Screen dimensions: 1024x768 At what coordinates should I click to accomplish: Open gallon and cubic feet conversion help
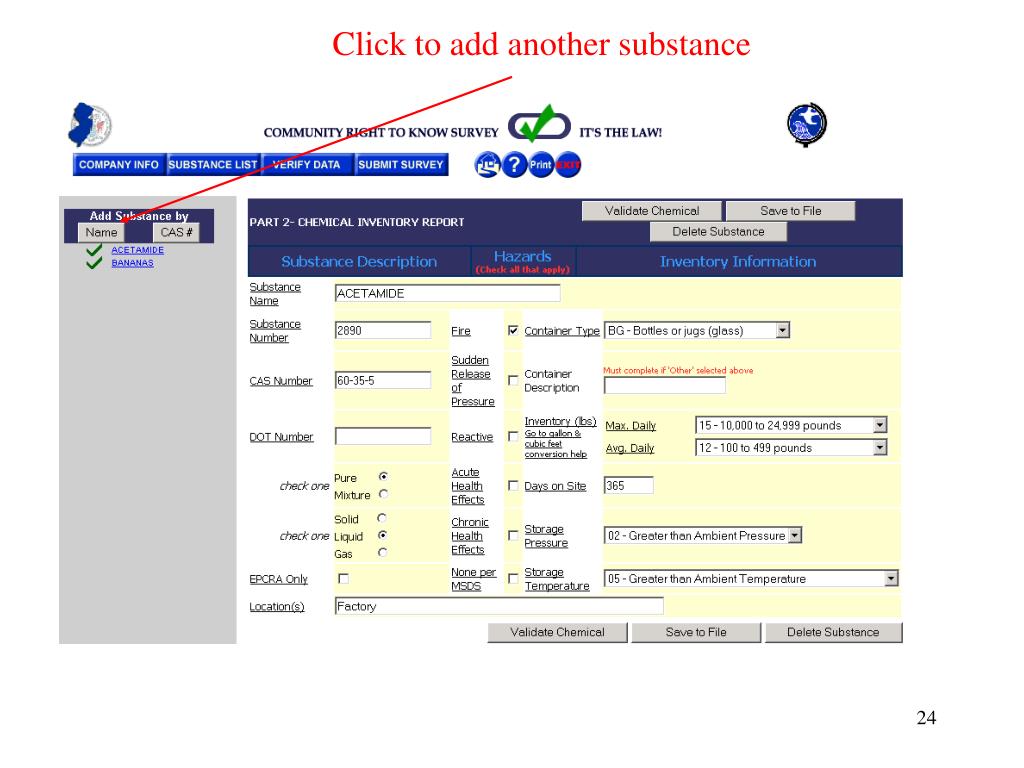(x=556, y=443)
